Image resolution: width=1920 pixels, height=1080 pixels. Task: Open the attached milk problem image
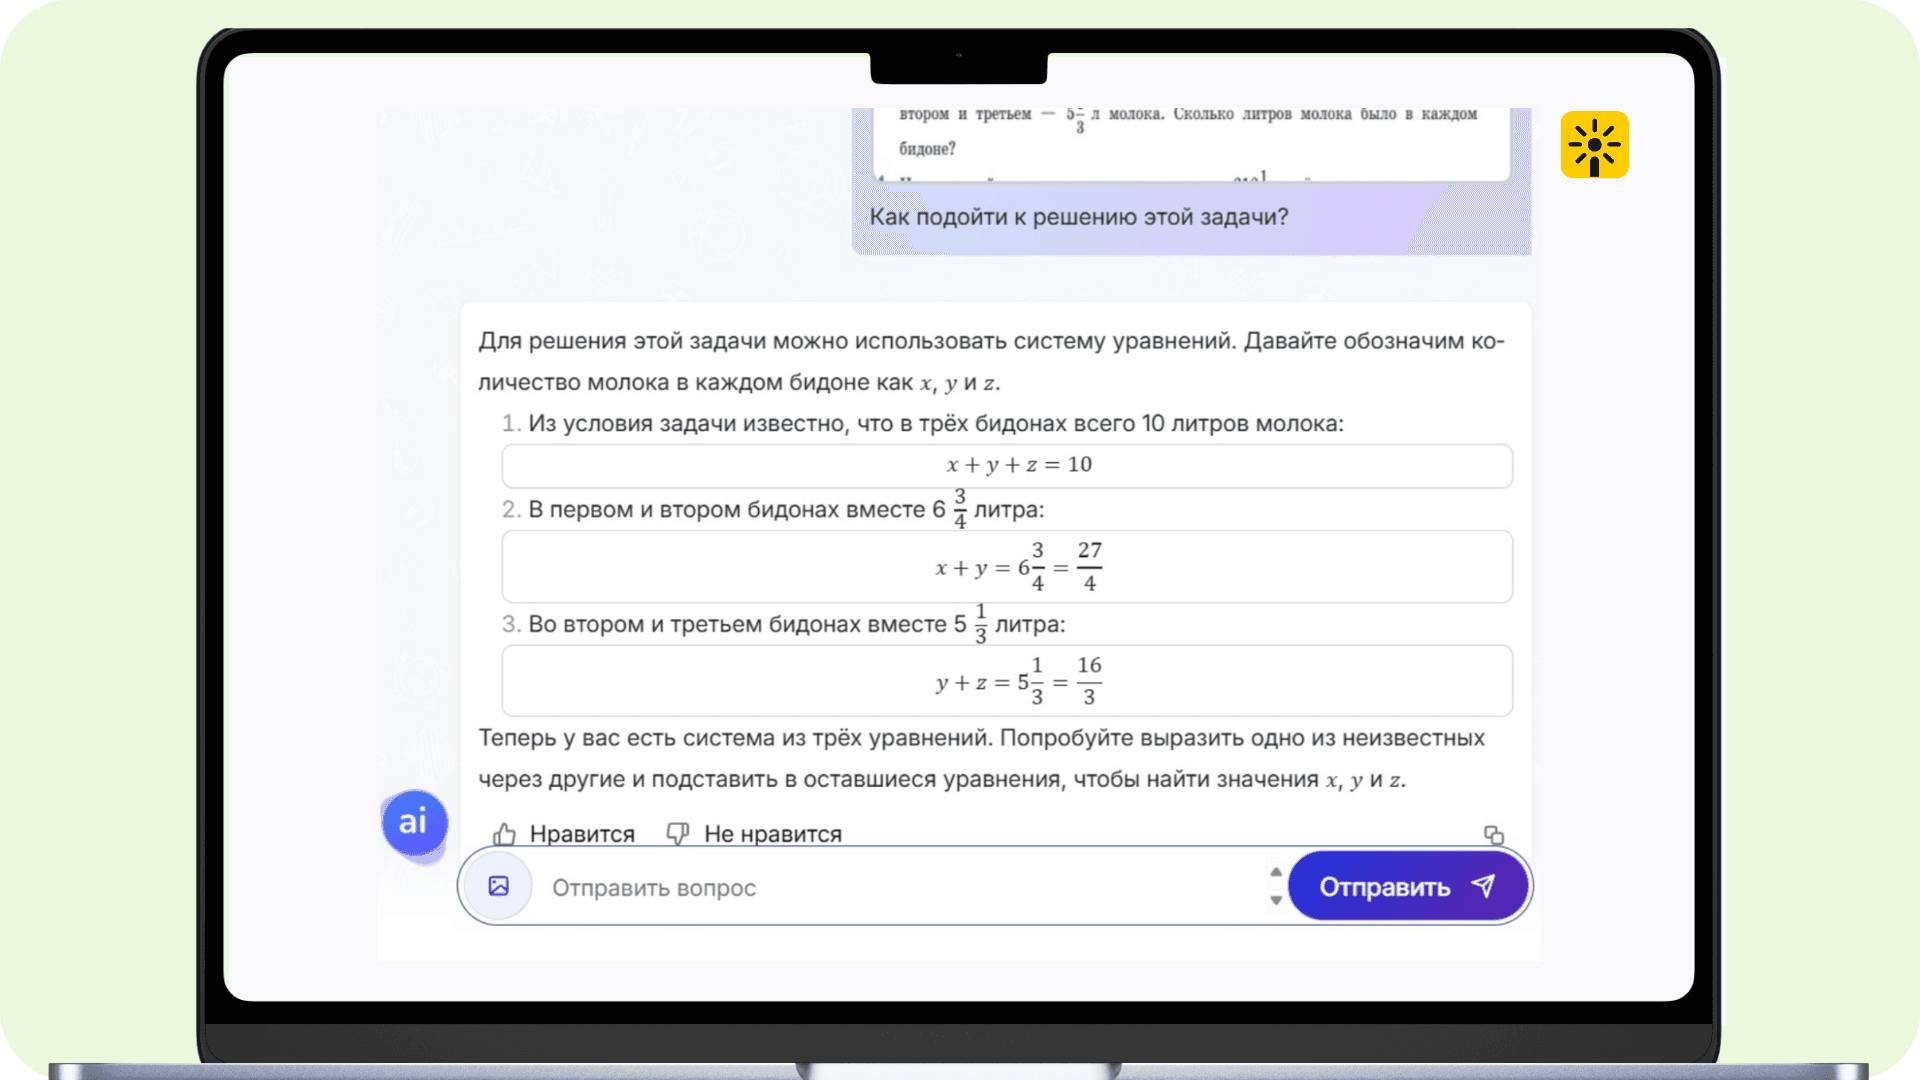(1191, 143)
